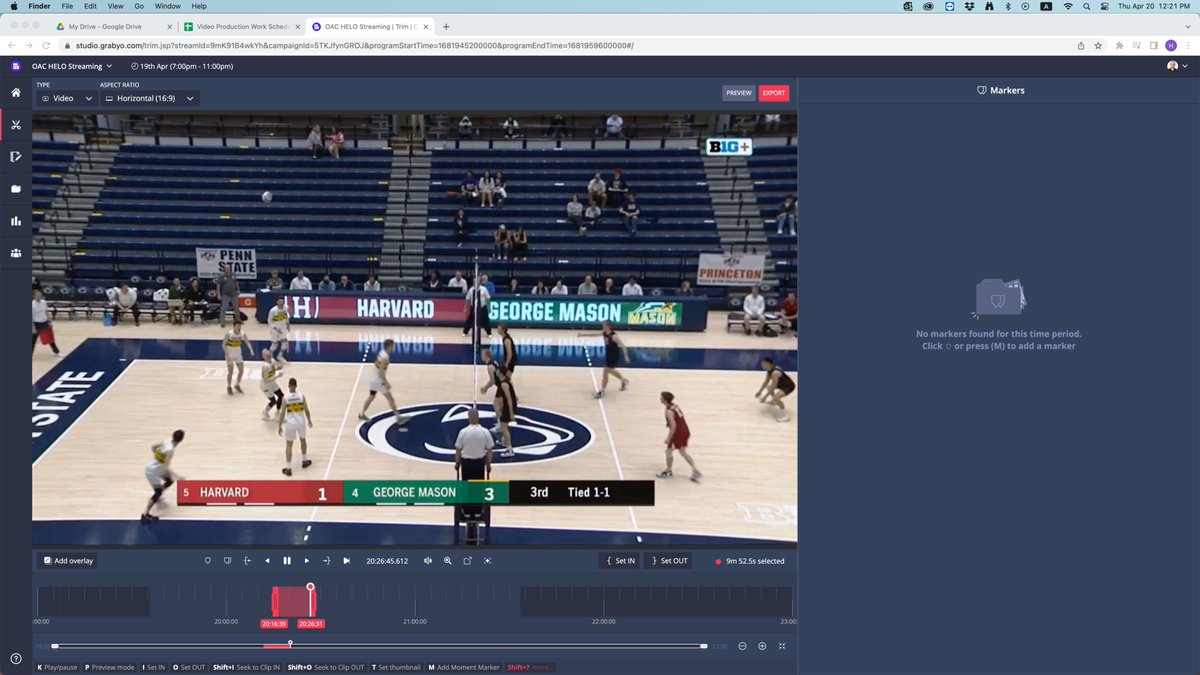The width and height of the screenshot is (1200, 675).
Task: Pause the video playback
Action: tap(287, 561)
